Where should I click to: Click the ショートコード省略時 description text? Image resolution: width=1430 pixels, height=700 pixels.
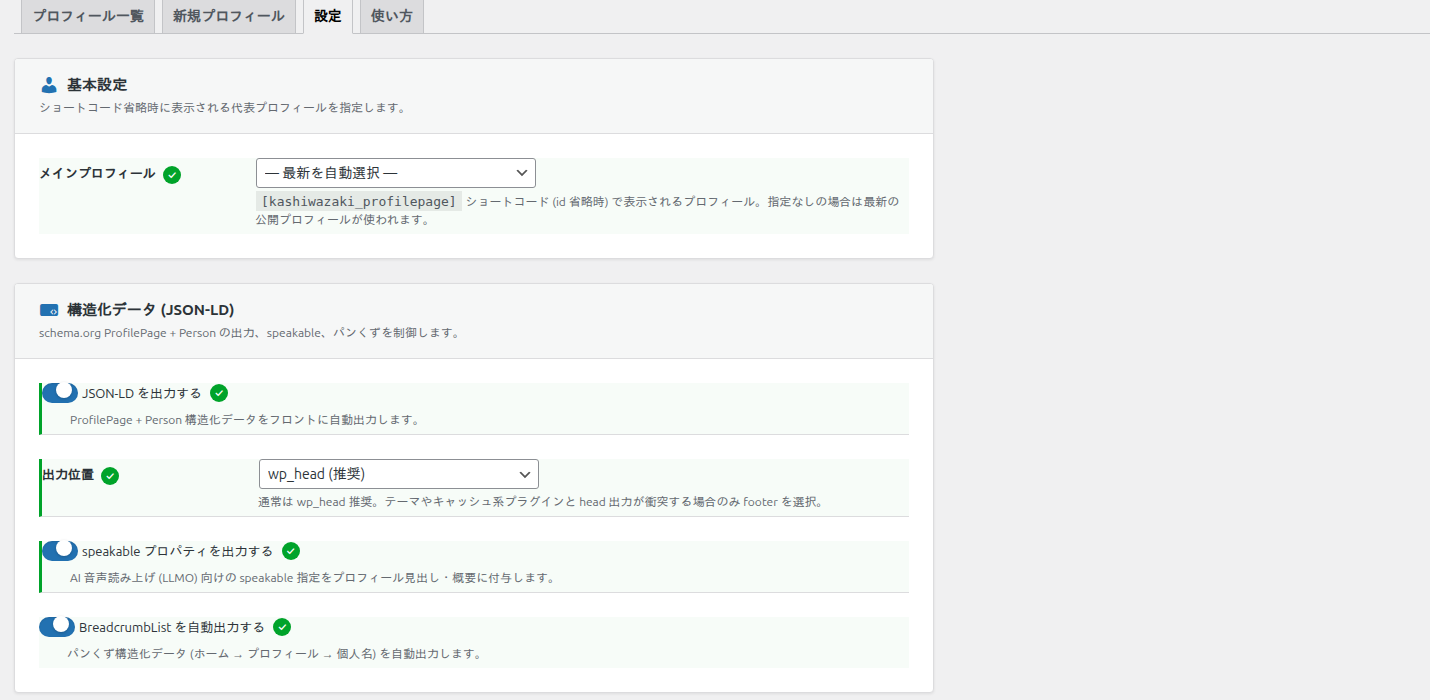click(223, 108)
